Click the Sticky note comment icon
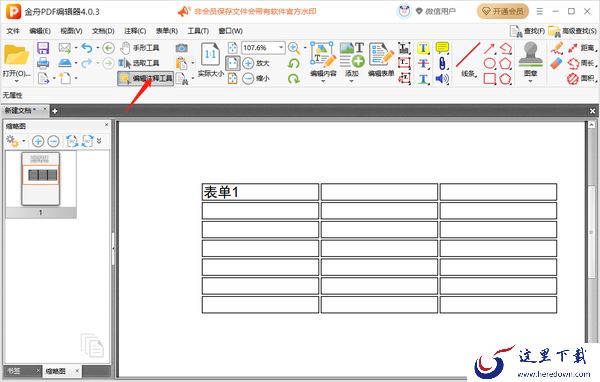 pos(442,48)
